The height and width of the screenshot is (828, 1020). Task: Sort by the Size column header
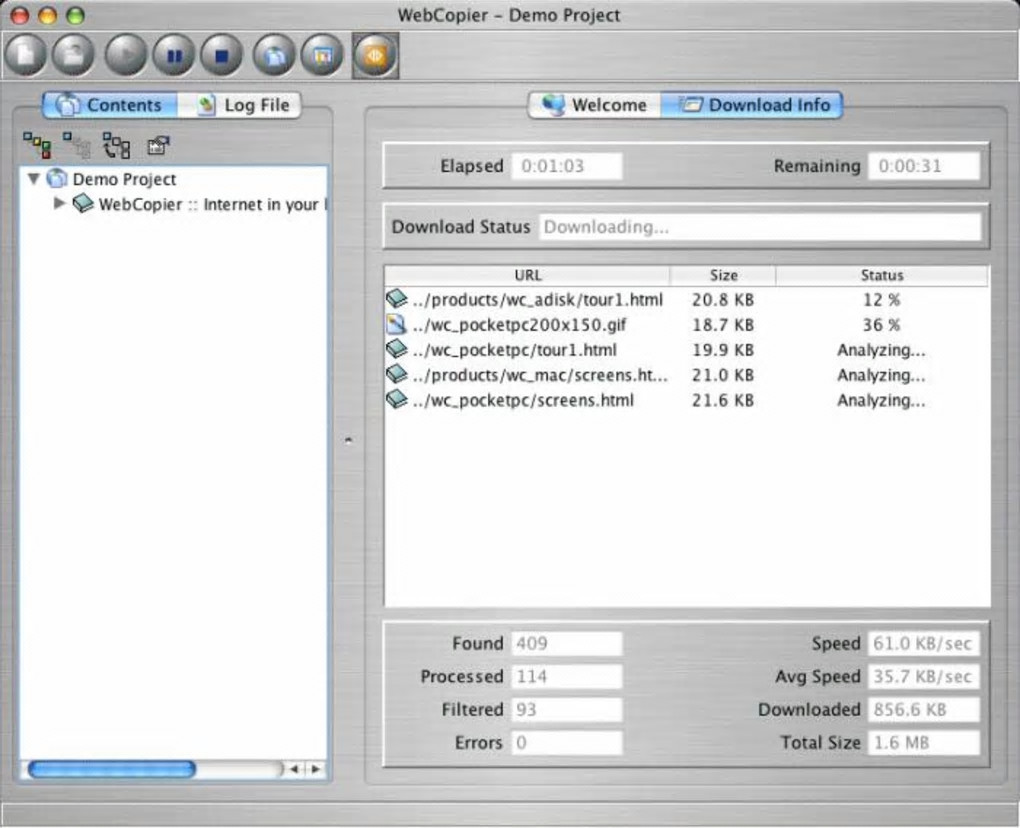point(723,275)
